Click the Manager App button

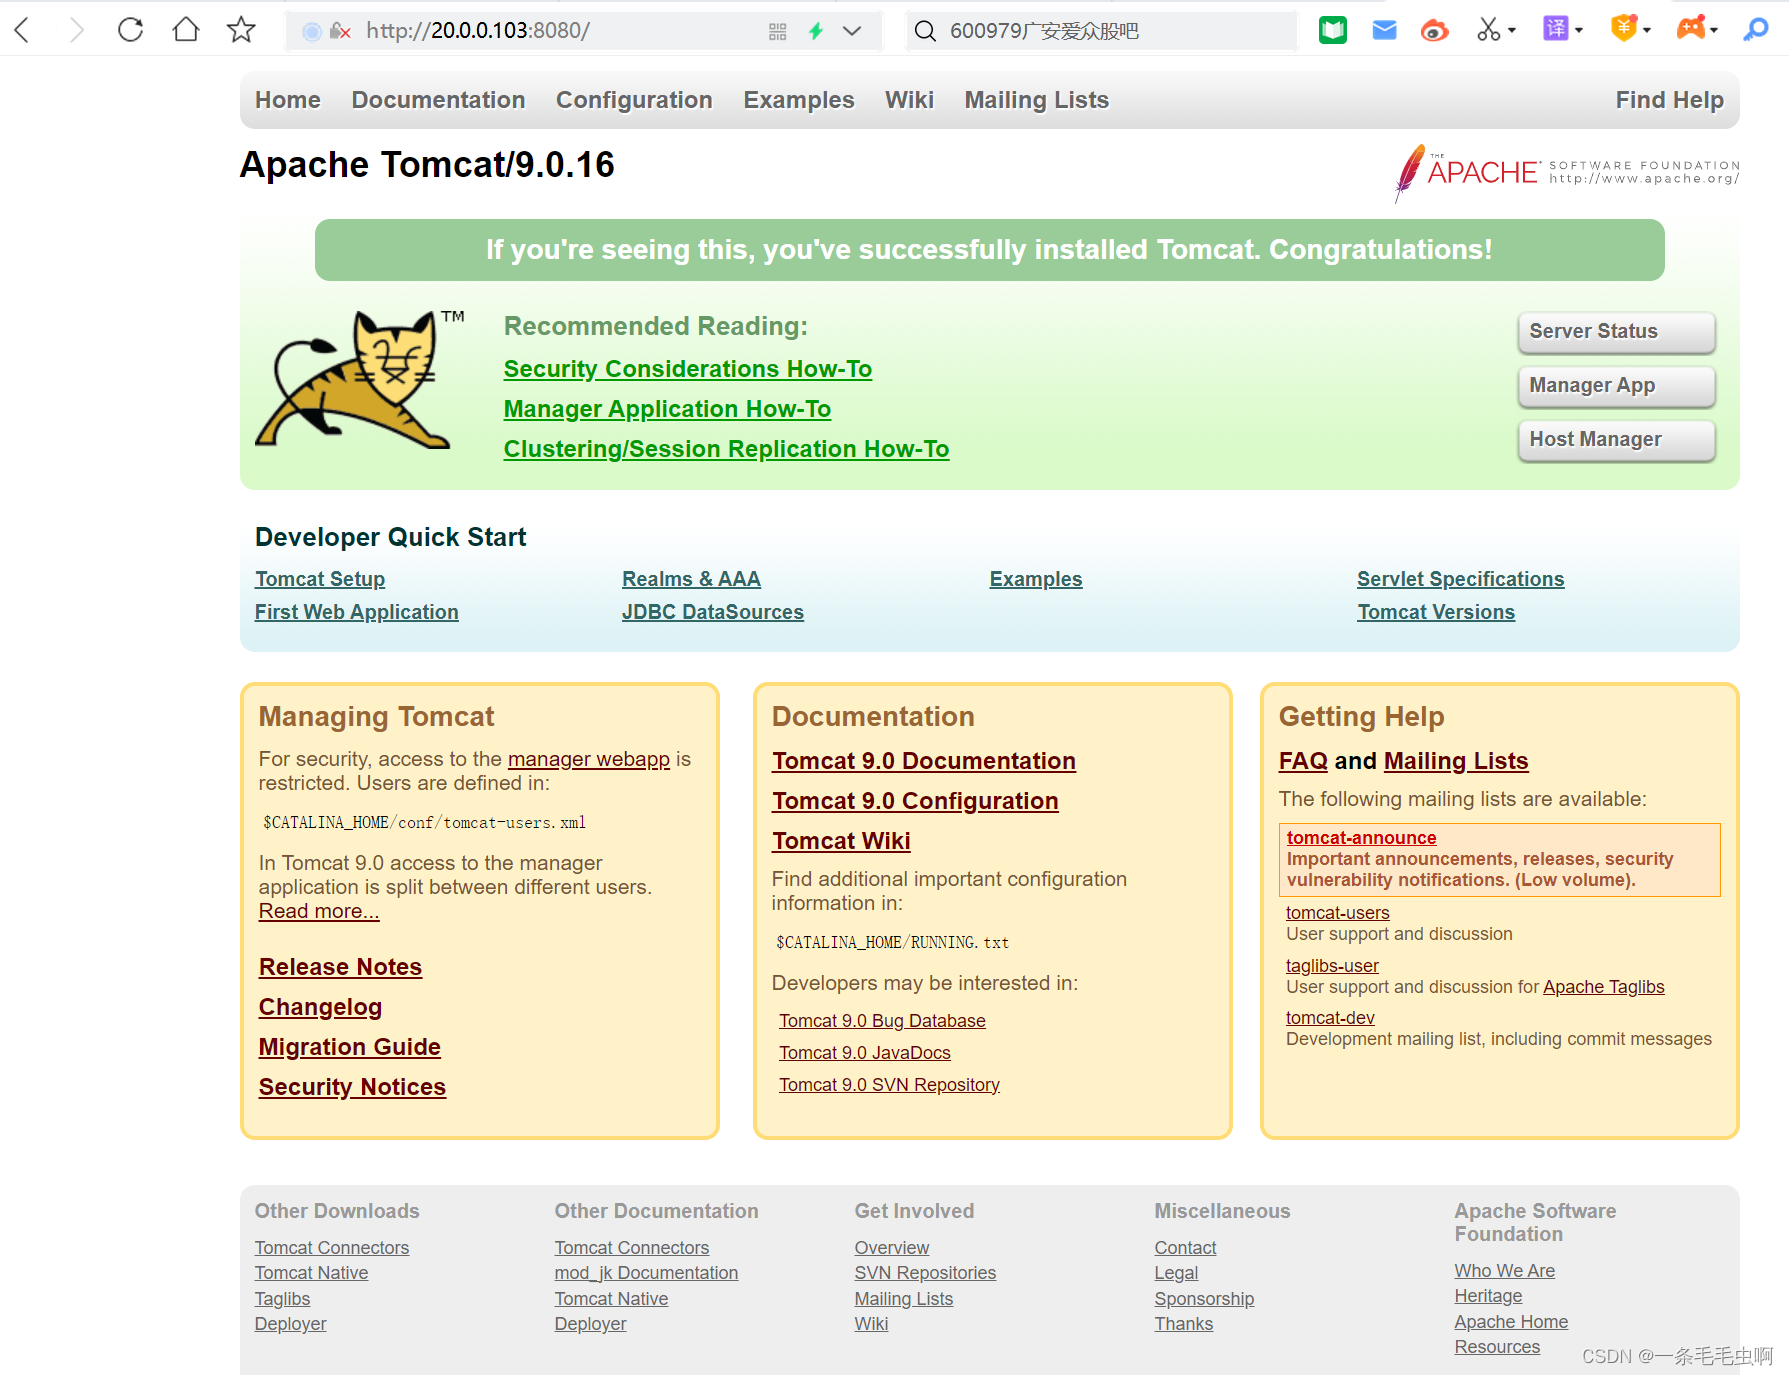1617,386
